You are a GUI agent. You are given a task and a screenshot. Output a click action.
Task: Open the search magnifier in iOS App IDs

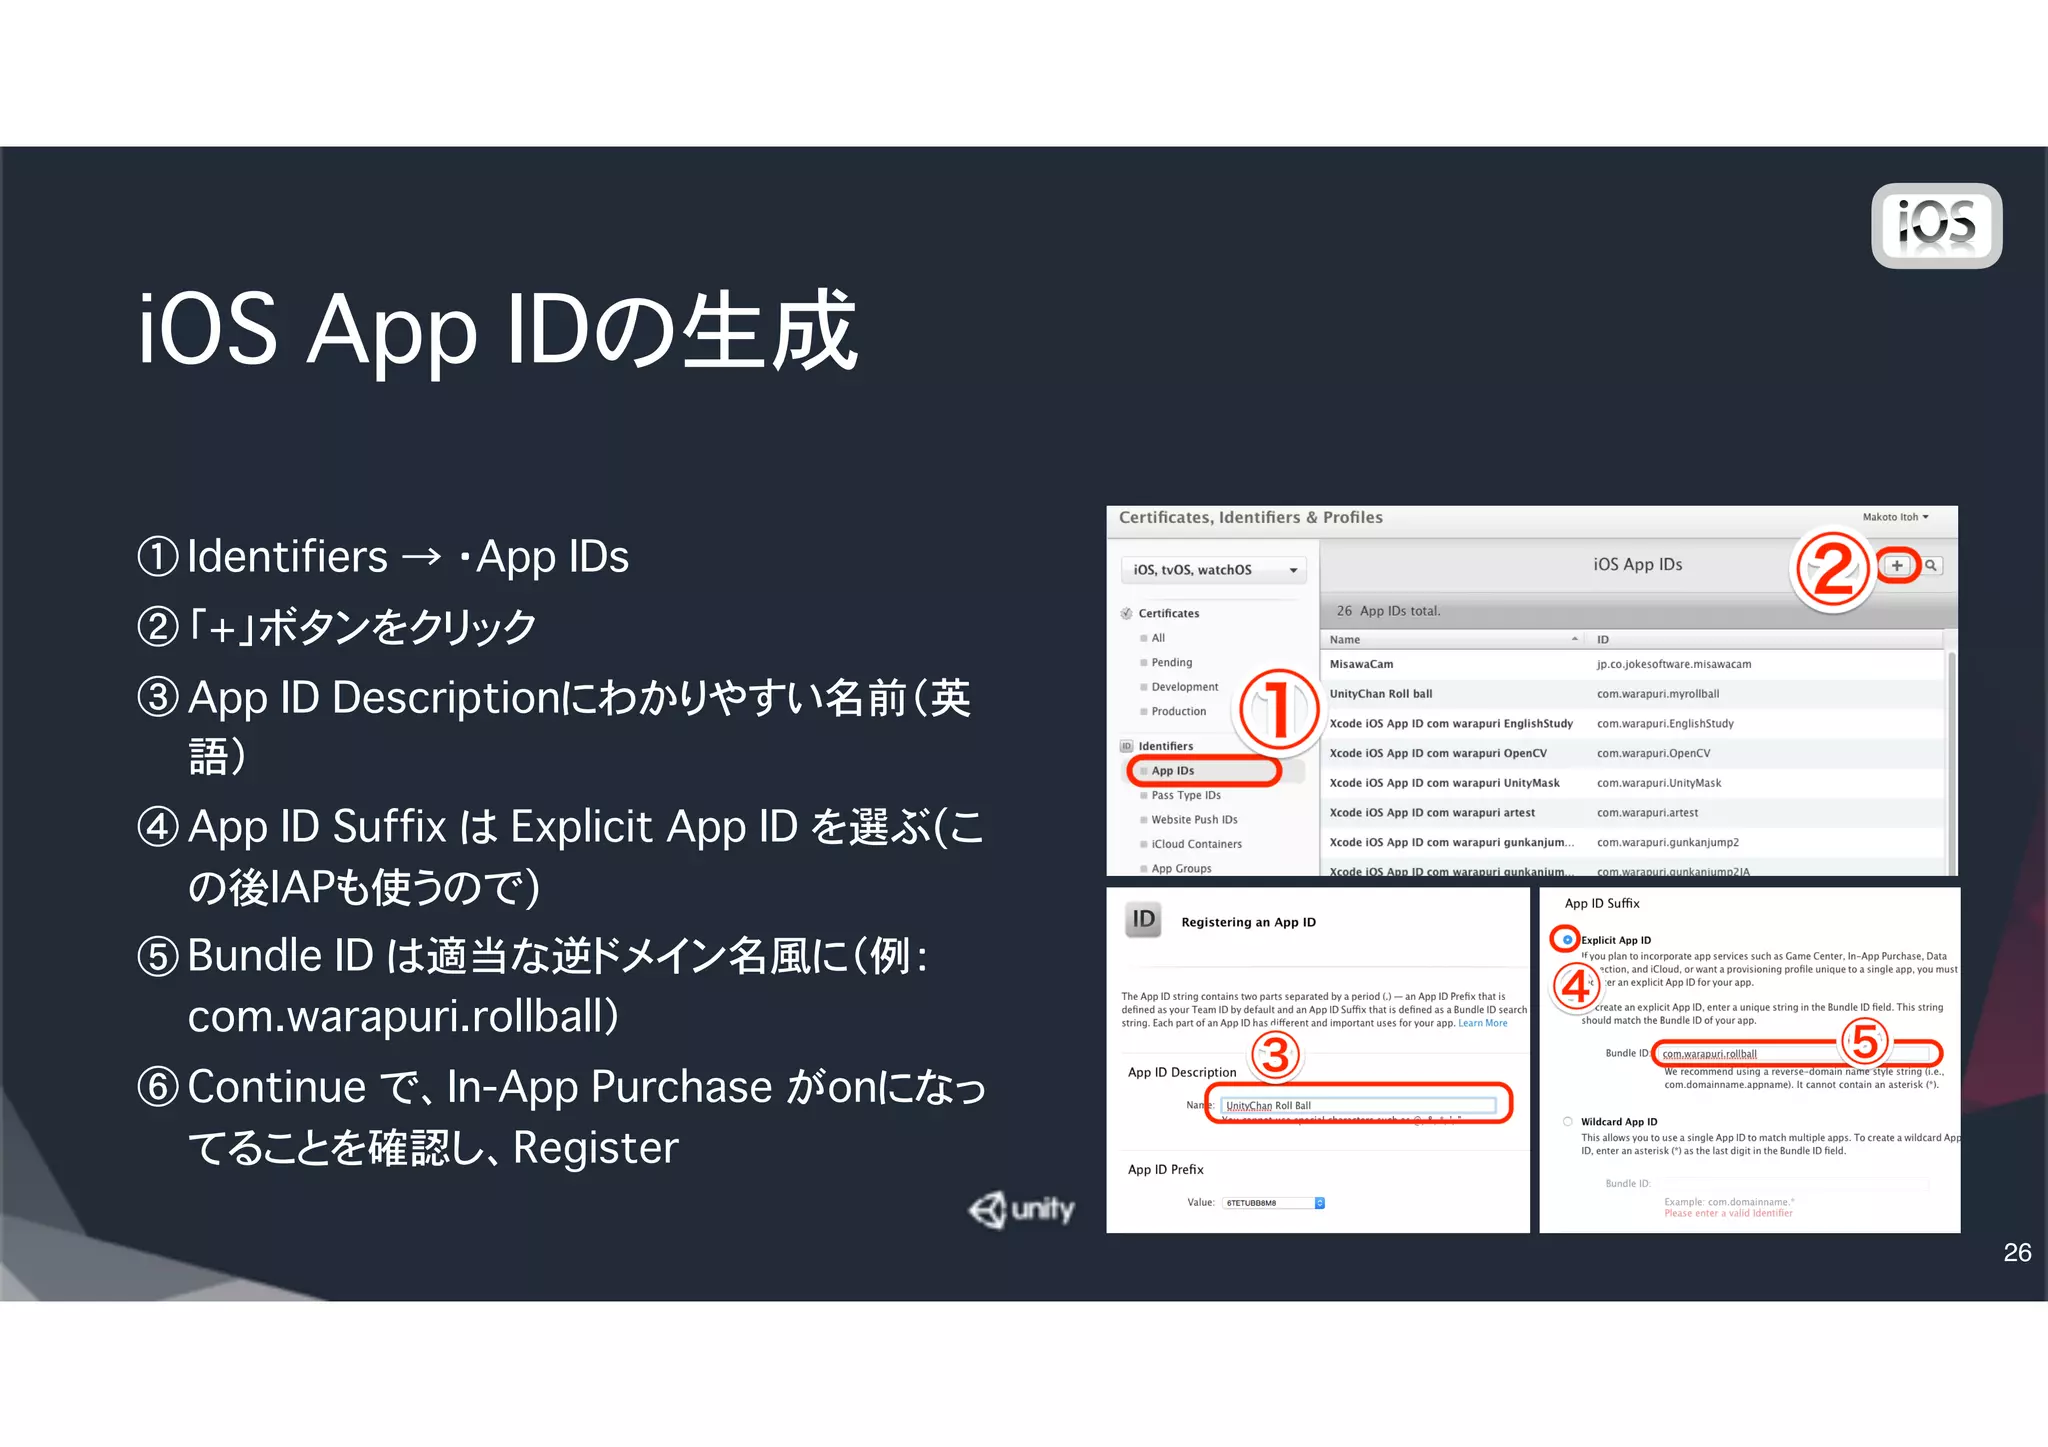click(x=1931, y=566)
